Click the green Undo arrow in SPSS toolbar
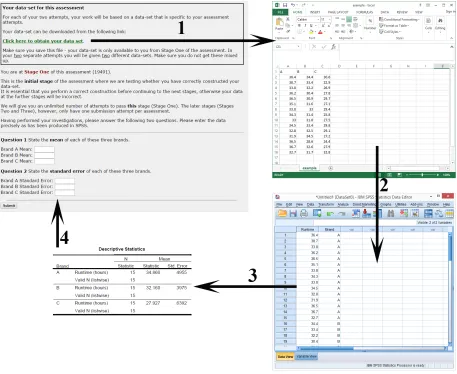Image resolution: width=457 pixels, height=374 pixels. [330, 214]
